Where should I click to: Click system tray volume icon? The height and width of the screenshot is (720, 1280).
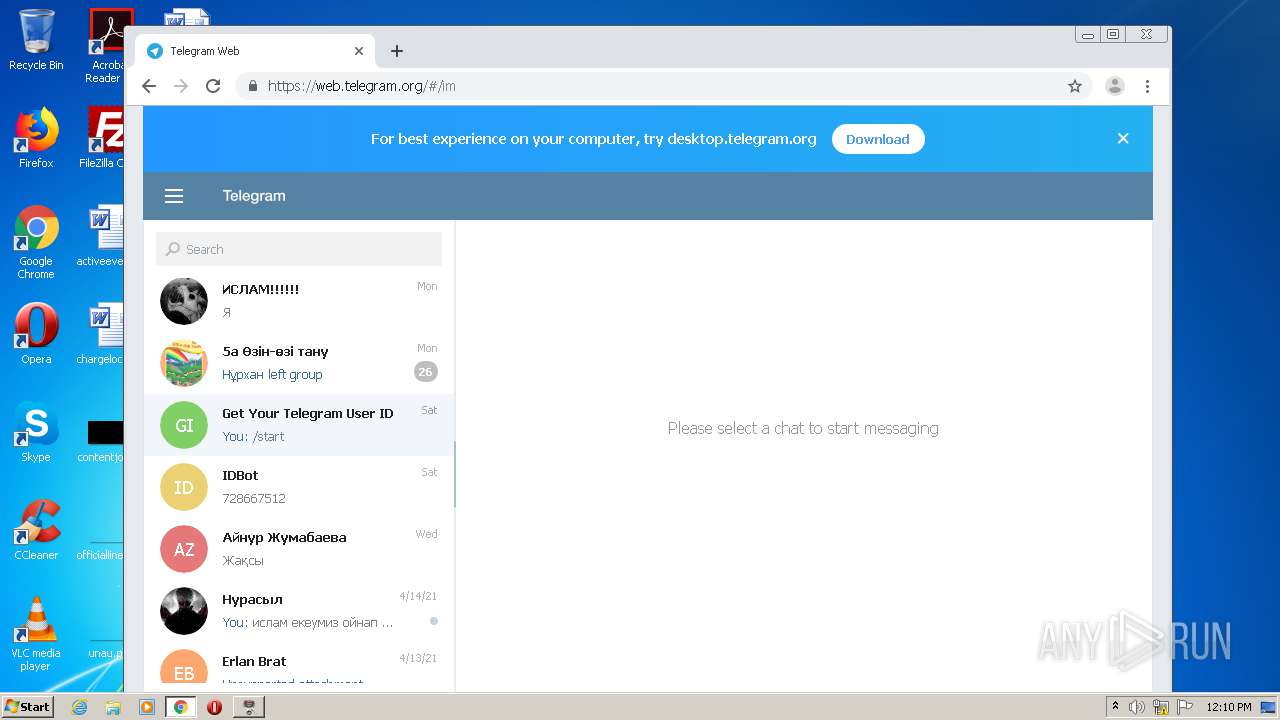click(1137, 707)
